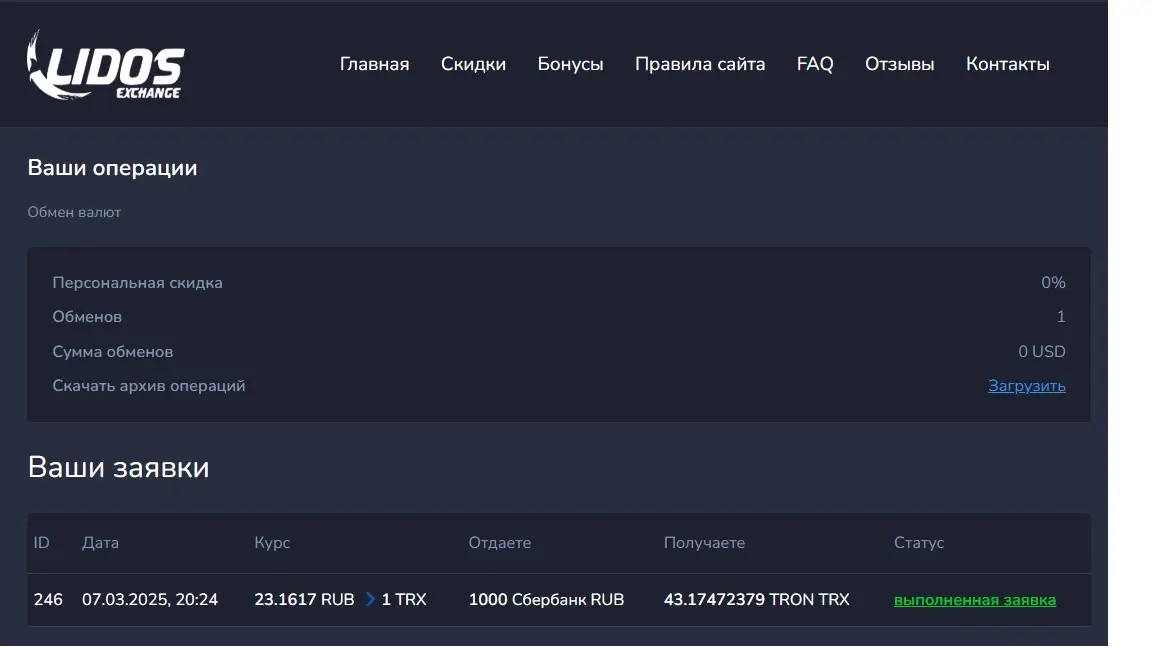Open the FAQ page
Image resolution: width=1152 pixels, height=648 pixels.
[815, 64]
